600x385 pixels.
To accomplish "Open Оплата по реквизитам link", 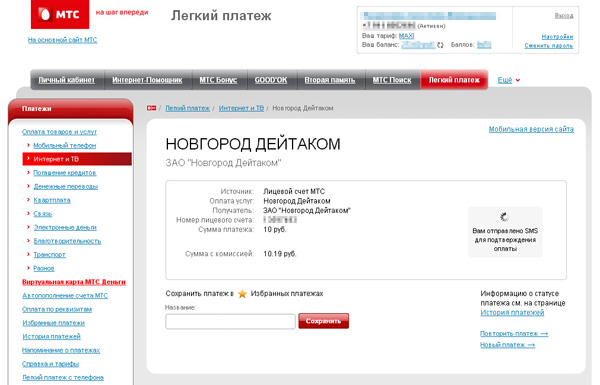I will tap(57, 309).
